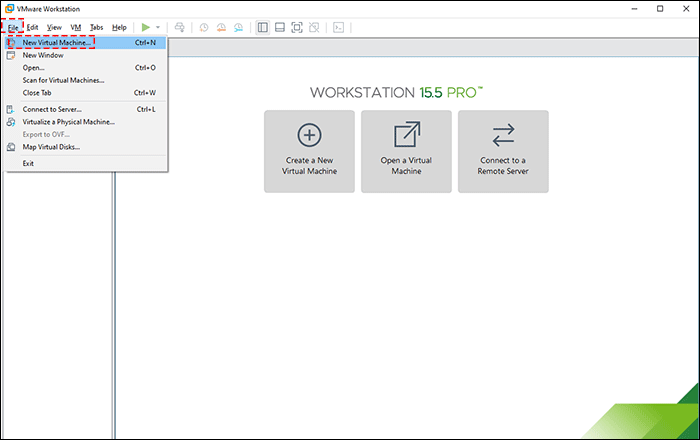Click the green Power On play icon
Viewport: 700px width, 440px height.
click(x=146, y=28)
